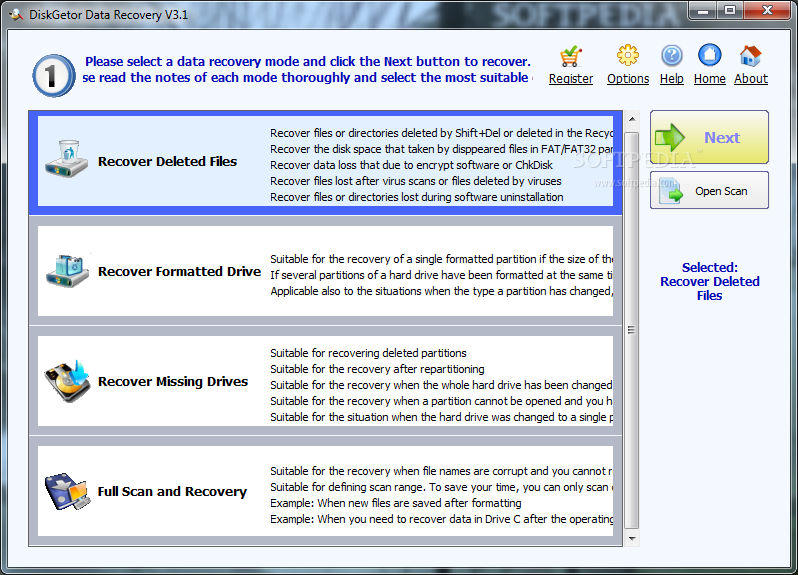
Task: Click the Recover Missing Drives hard disk icon
Action: tap(67, 381)
